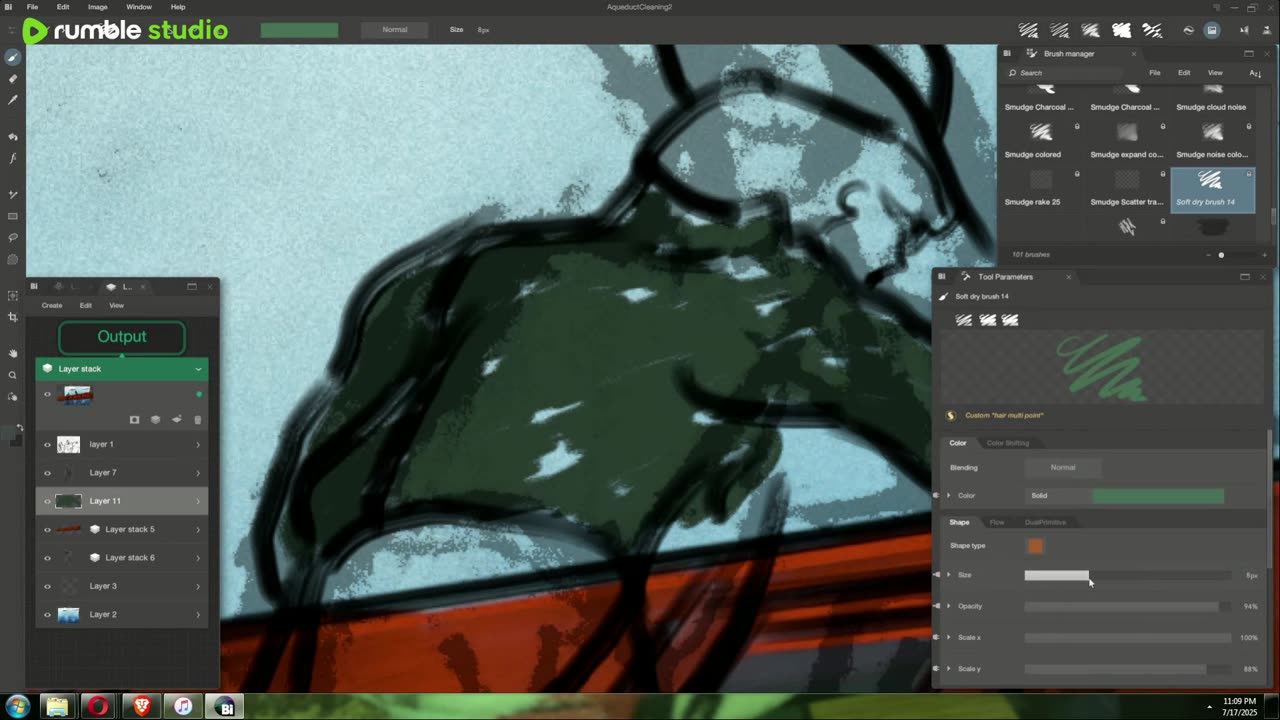The width and height of the screenshot is (1280, 720).
Task: Click the mirror symmetry icon in top toolbar
Action: 1244,30
